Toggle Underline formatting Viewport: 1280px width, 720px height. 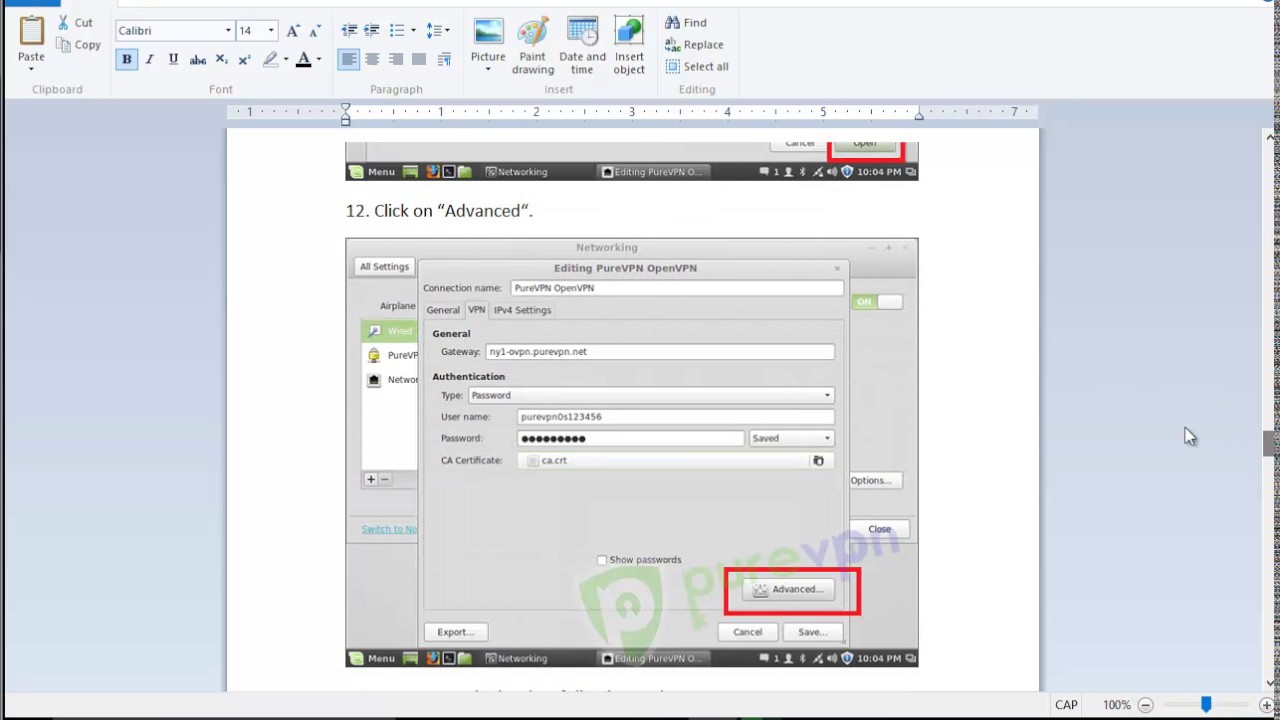click(173, 60)
